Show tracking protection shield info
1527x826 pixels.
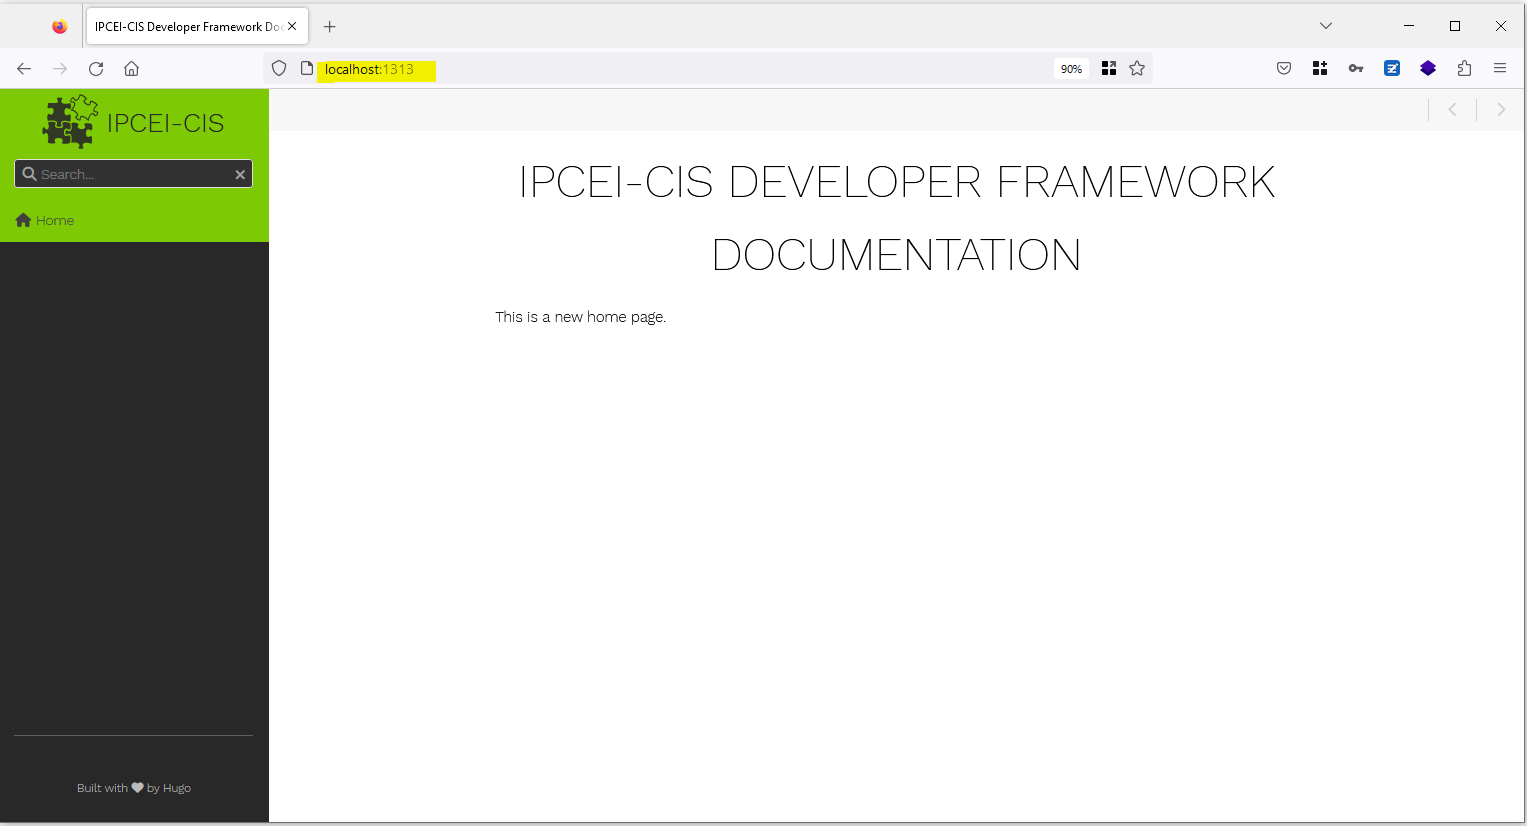(279, 69)
